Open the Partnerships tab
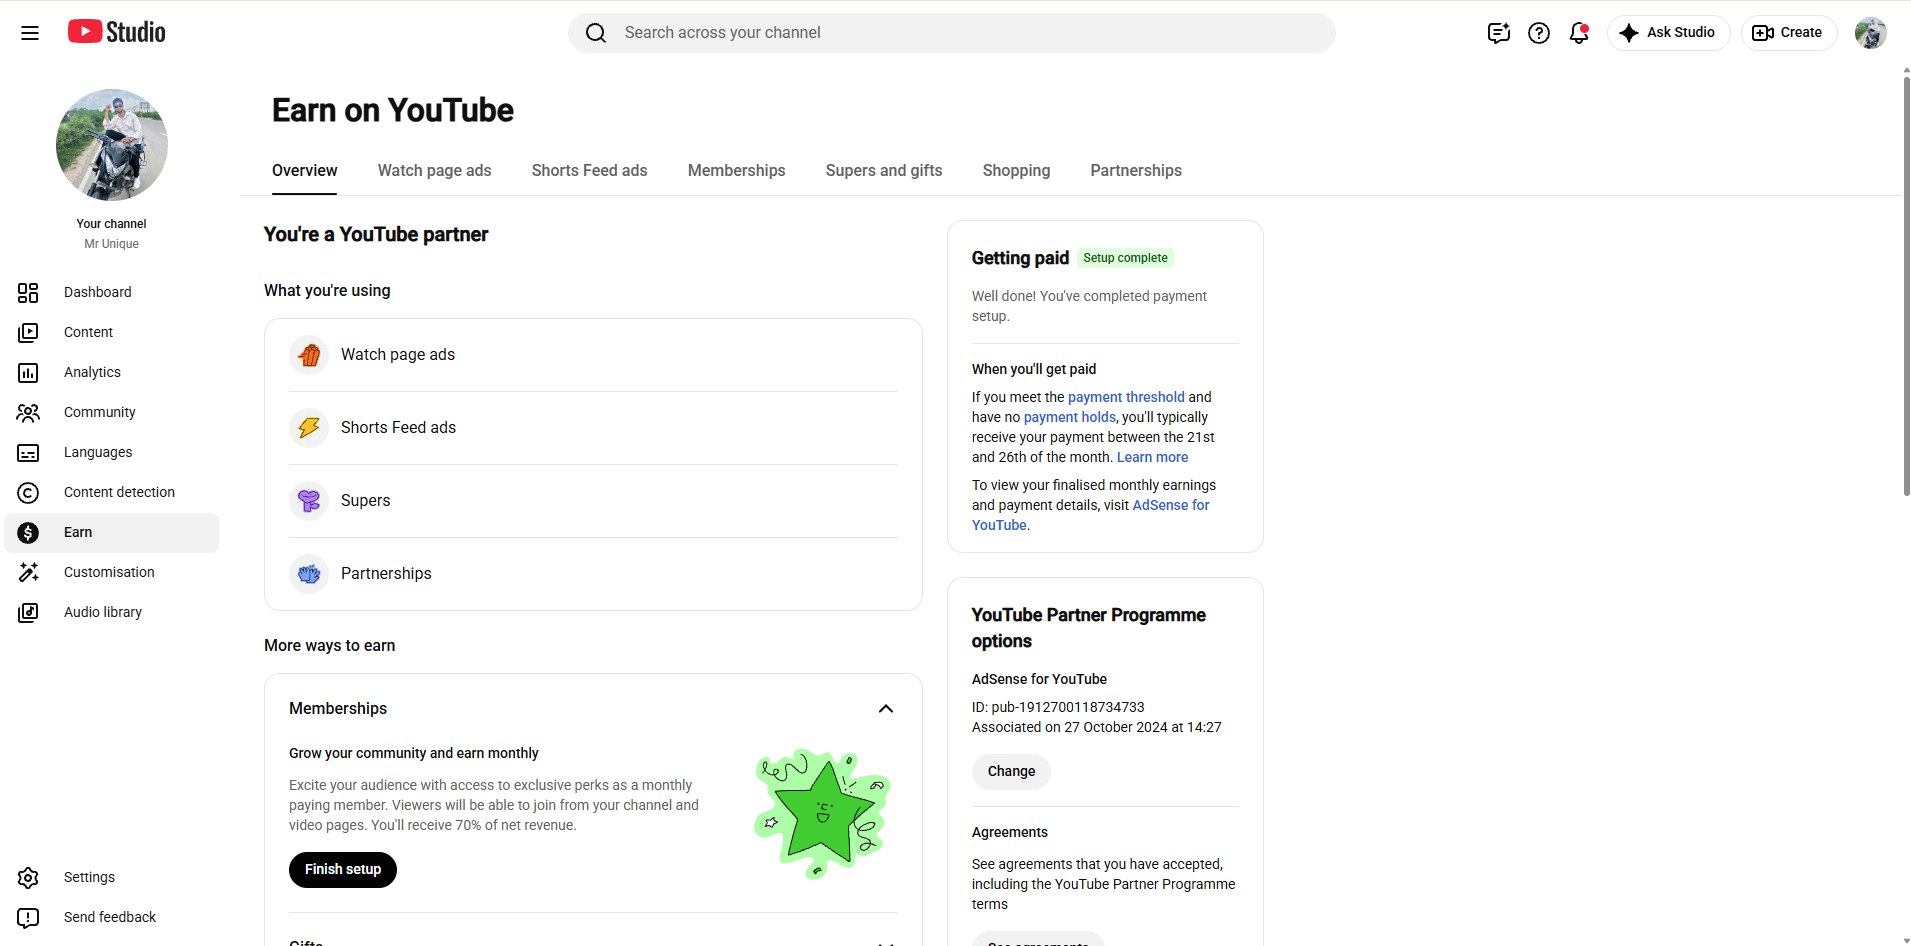This screenshot has height=946, width=1911. [1135, 170]
